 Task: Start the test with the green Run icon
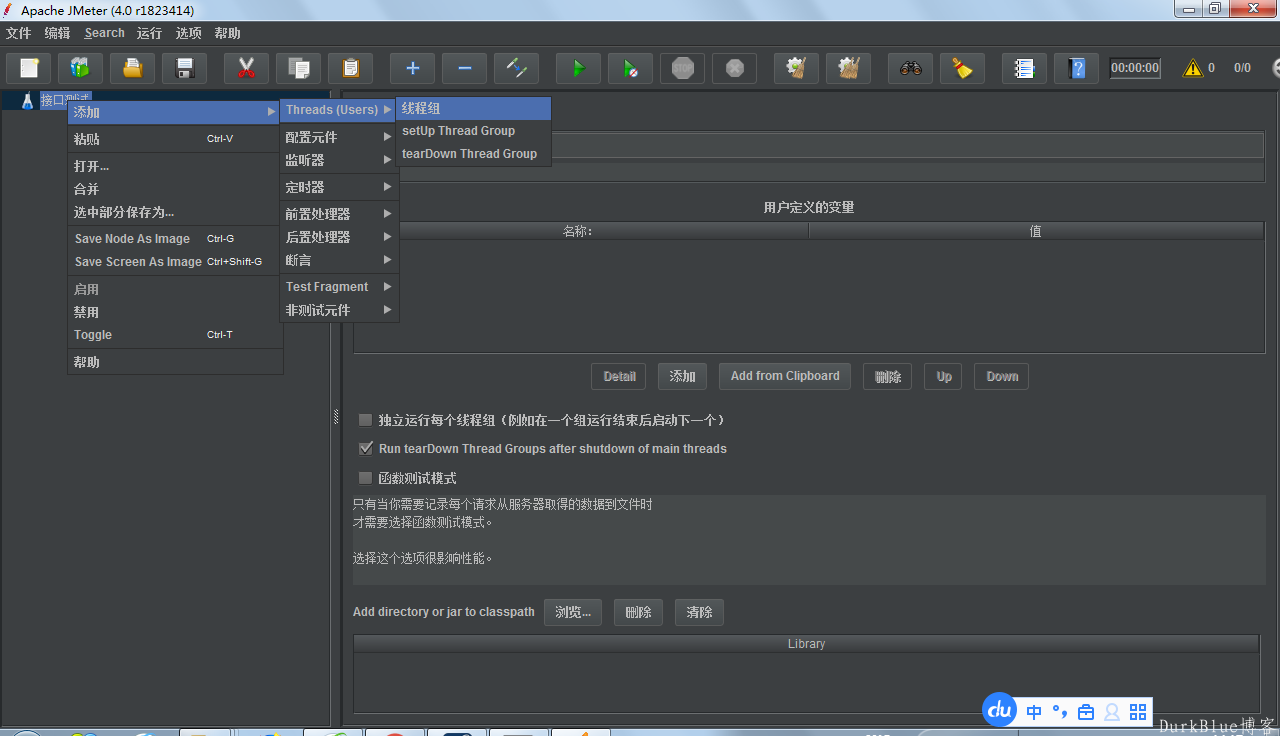click(578, 68)
